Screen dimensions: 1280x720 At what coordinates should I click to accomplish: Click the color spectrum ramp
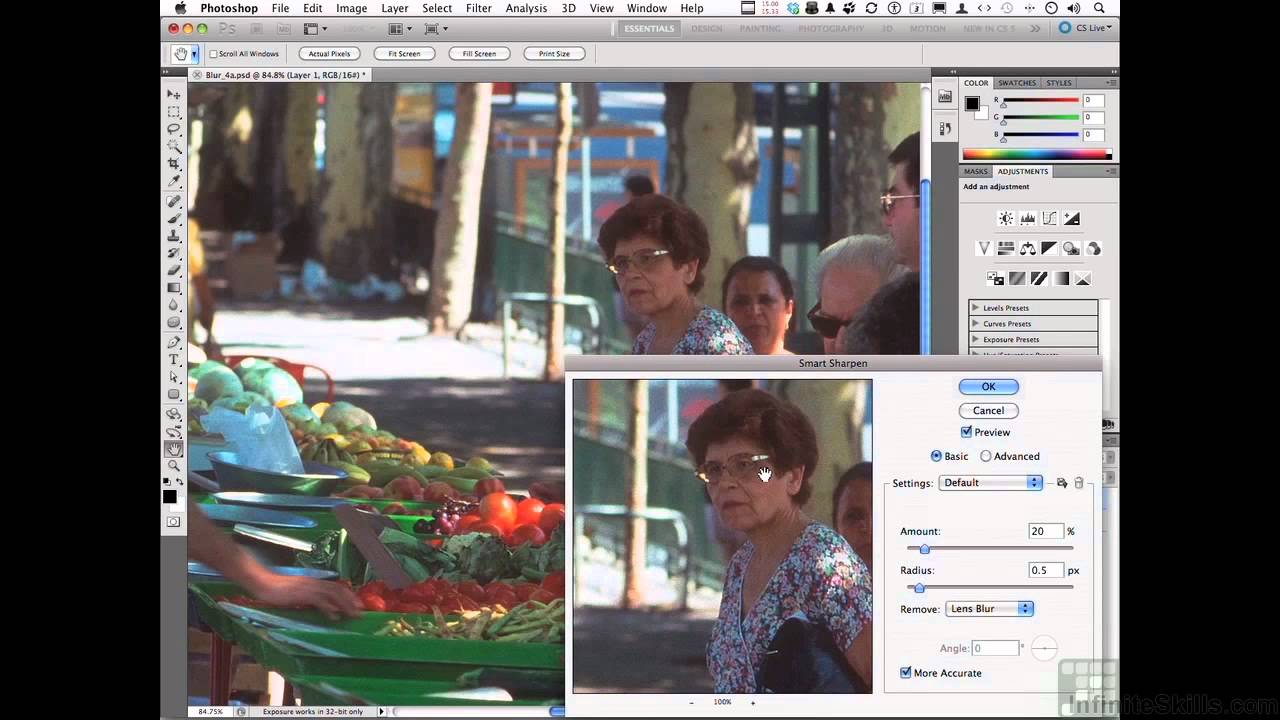click(1037, 155)
